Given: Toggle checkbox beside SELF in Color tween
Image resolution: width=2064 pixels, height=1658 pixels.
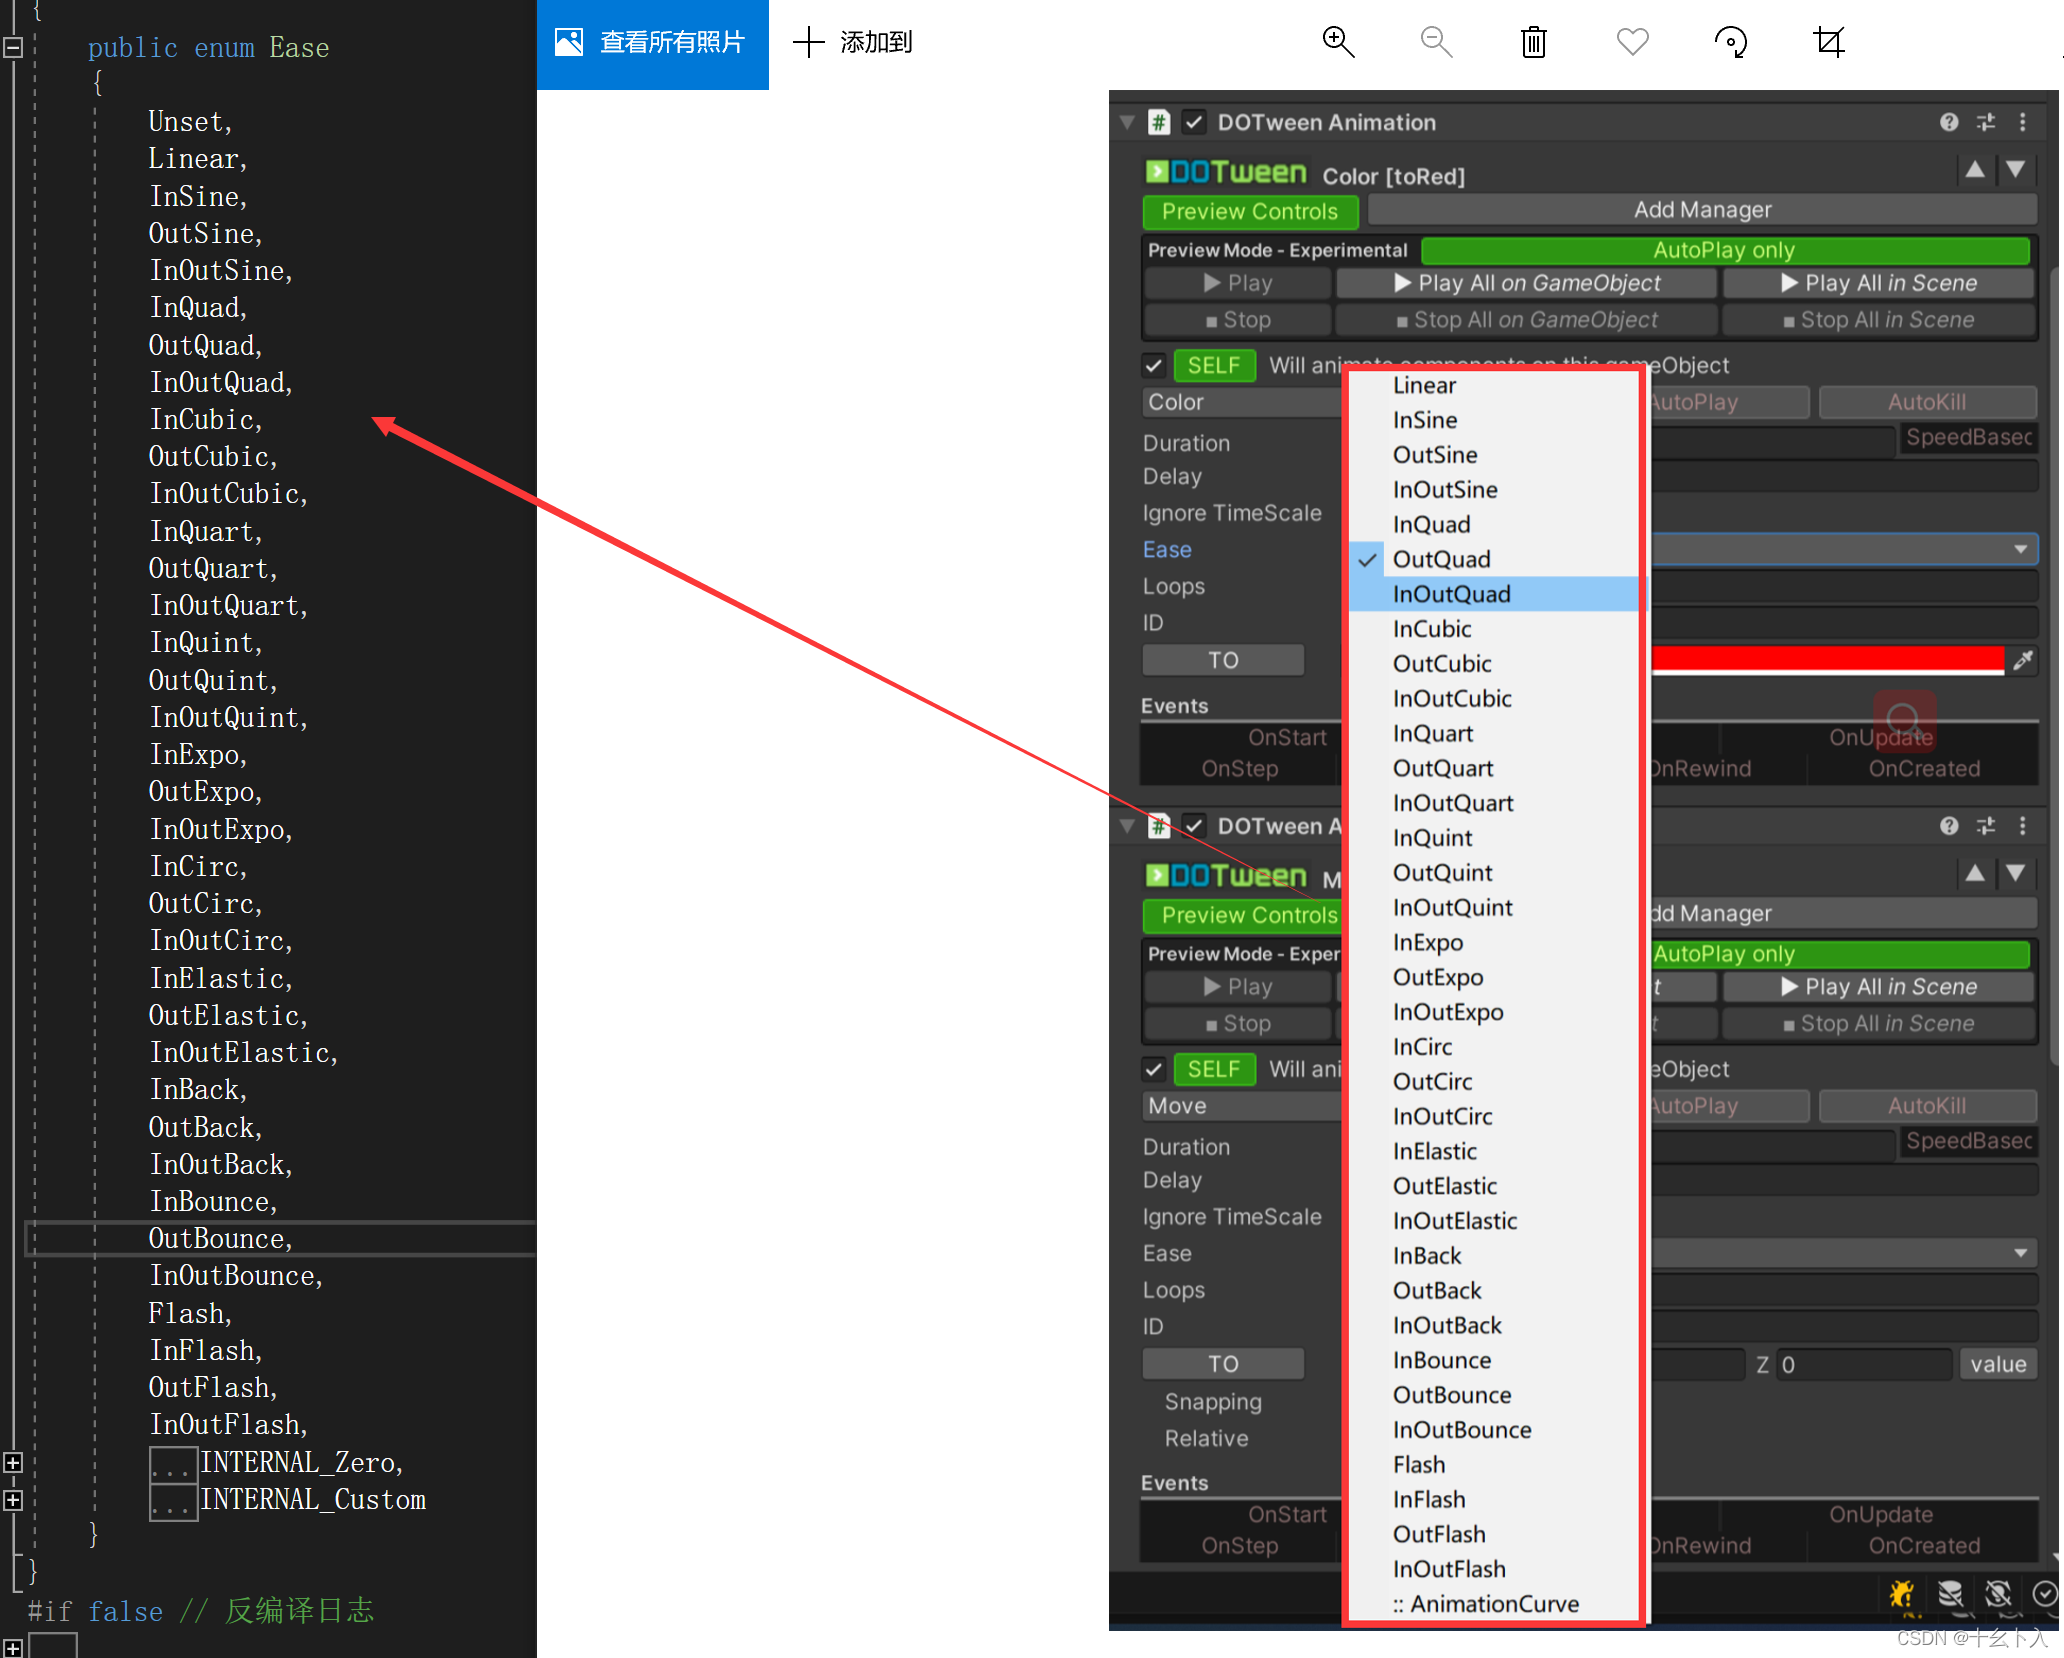Looking at the screenshot, I should tap(1154, 366).
